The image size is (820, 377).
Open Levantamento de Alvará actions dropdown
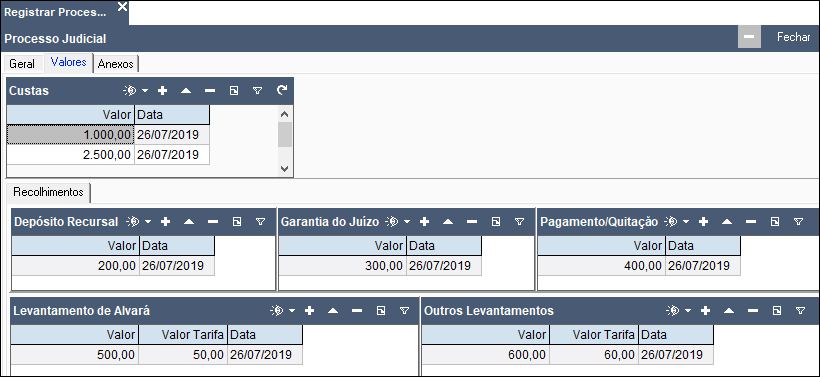click(x=292, y=311)
